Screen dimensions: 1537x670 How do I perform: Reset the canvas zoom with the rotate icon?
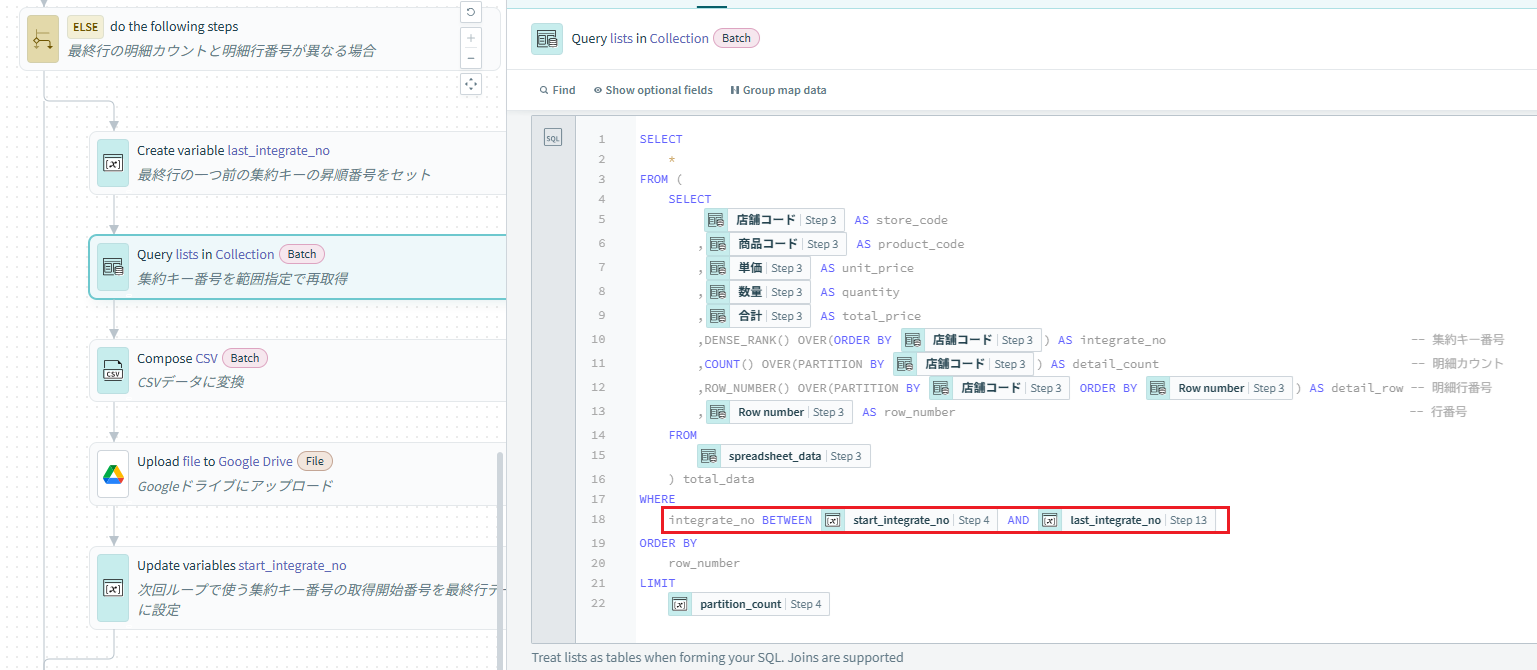(x=471, y=12)
